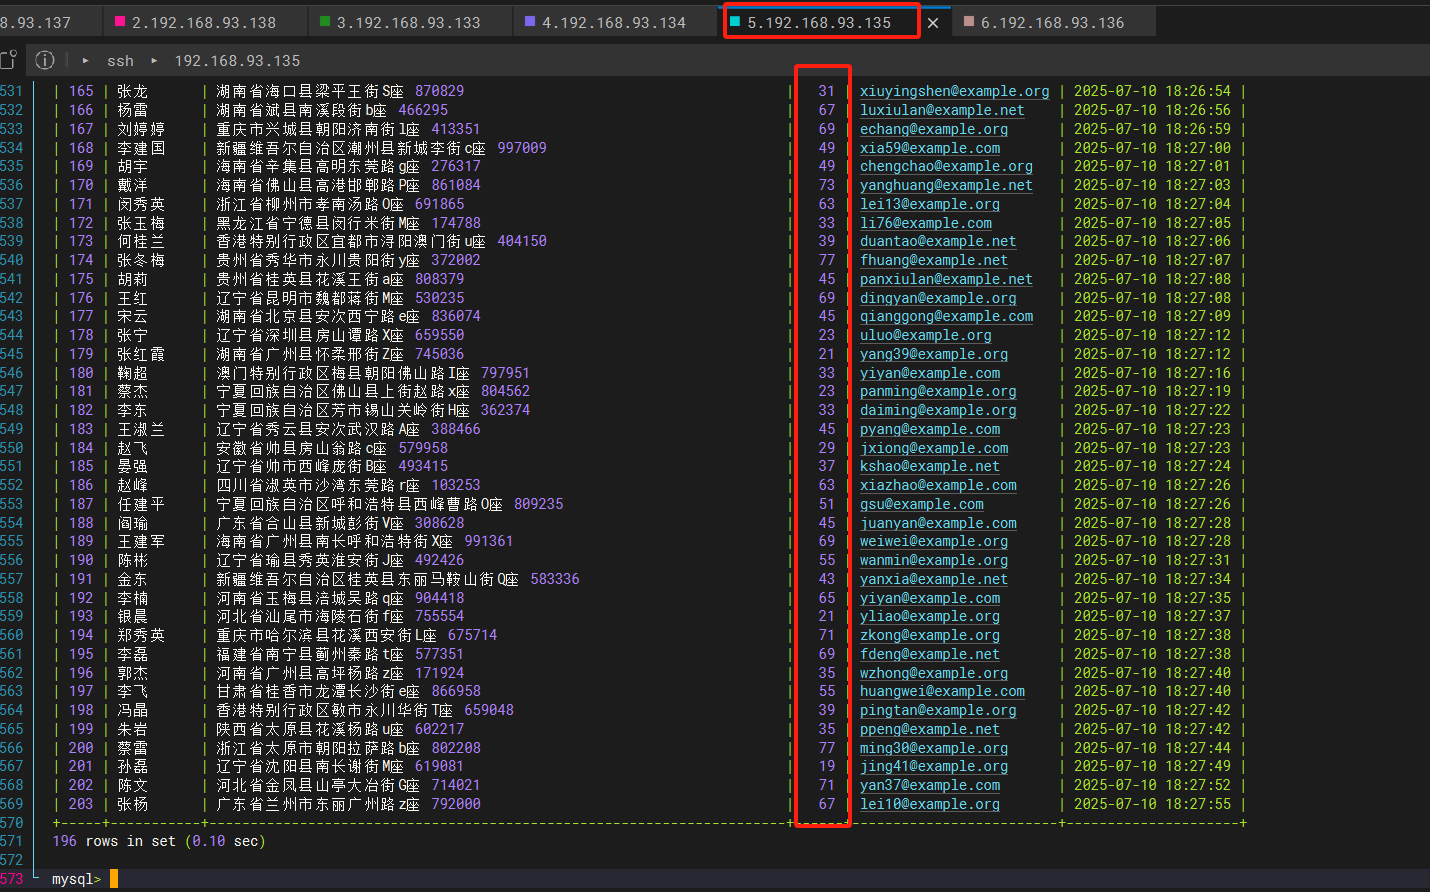
Task: Select gsu@example.com email link
Action: (x=922, y=504)
